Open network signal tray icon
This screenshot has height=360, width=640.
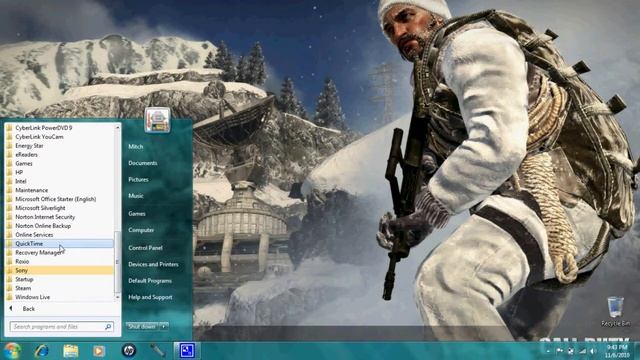(x=582, y=351)
